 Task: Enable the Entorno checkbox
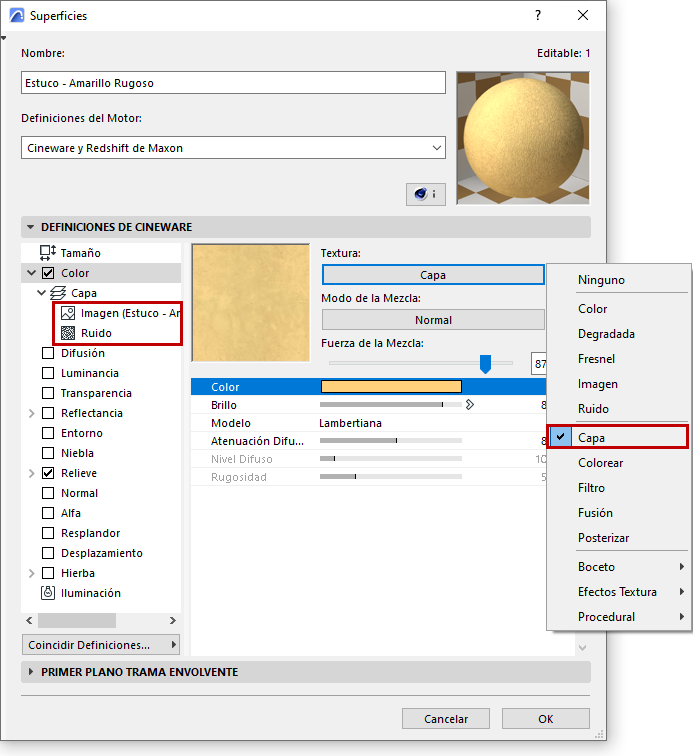tap(48, 433)
